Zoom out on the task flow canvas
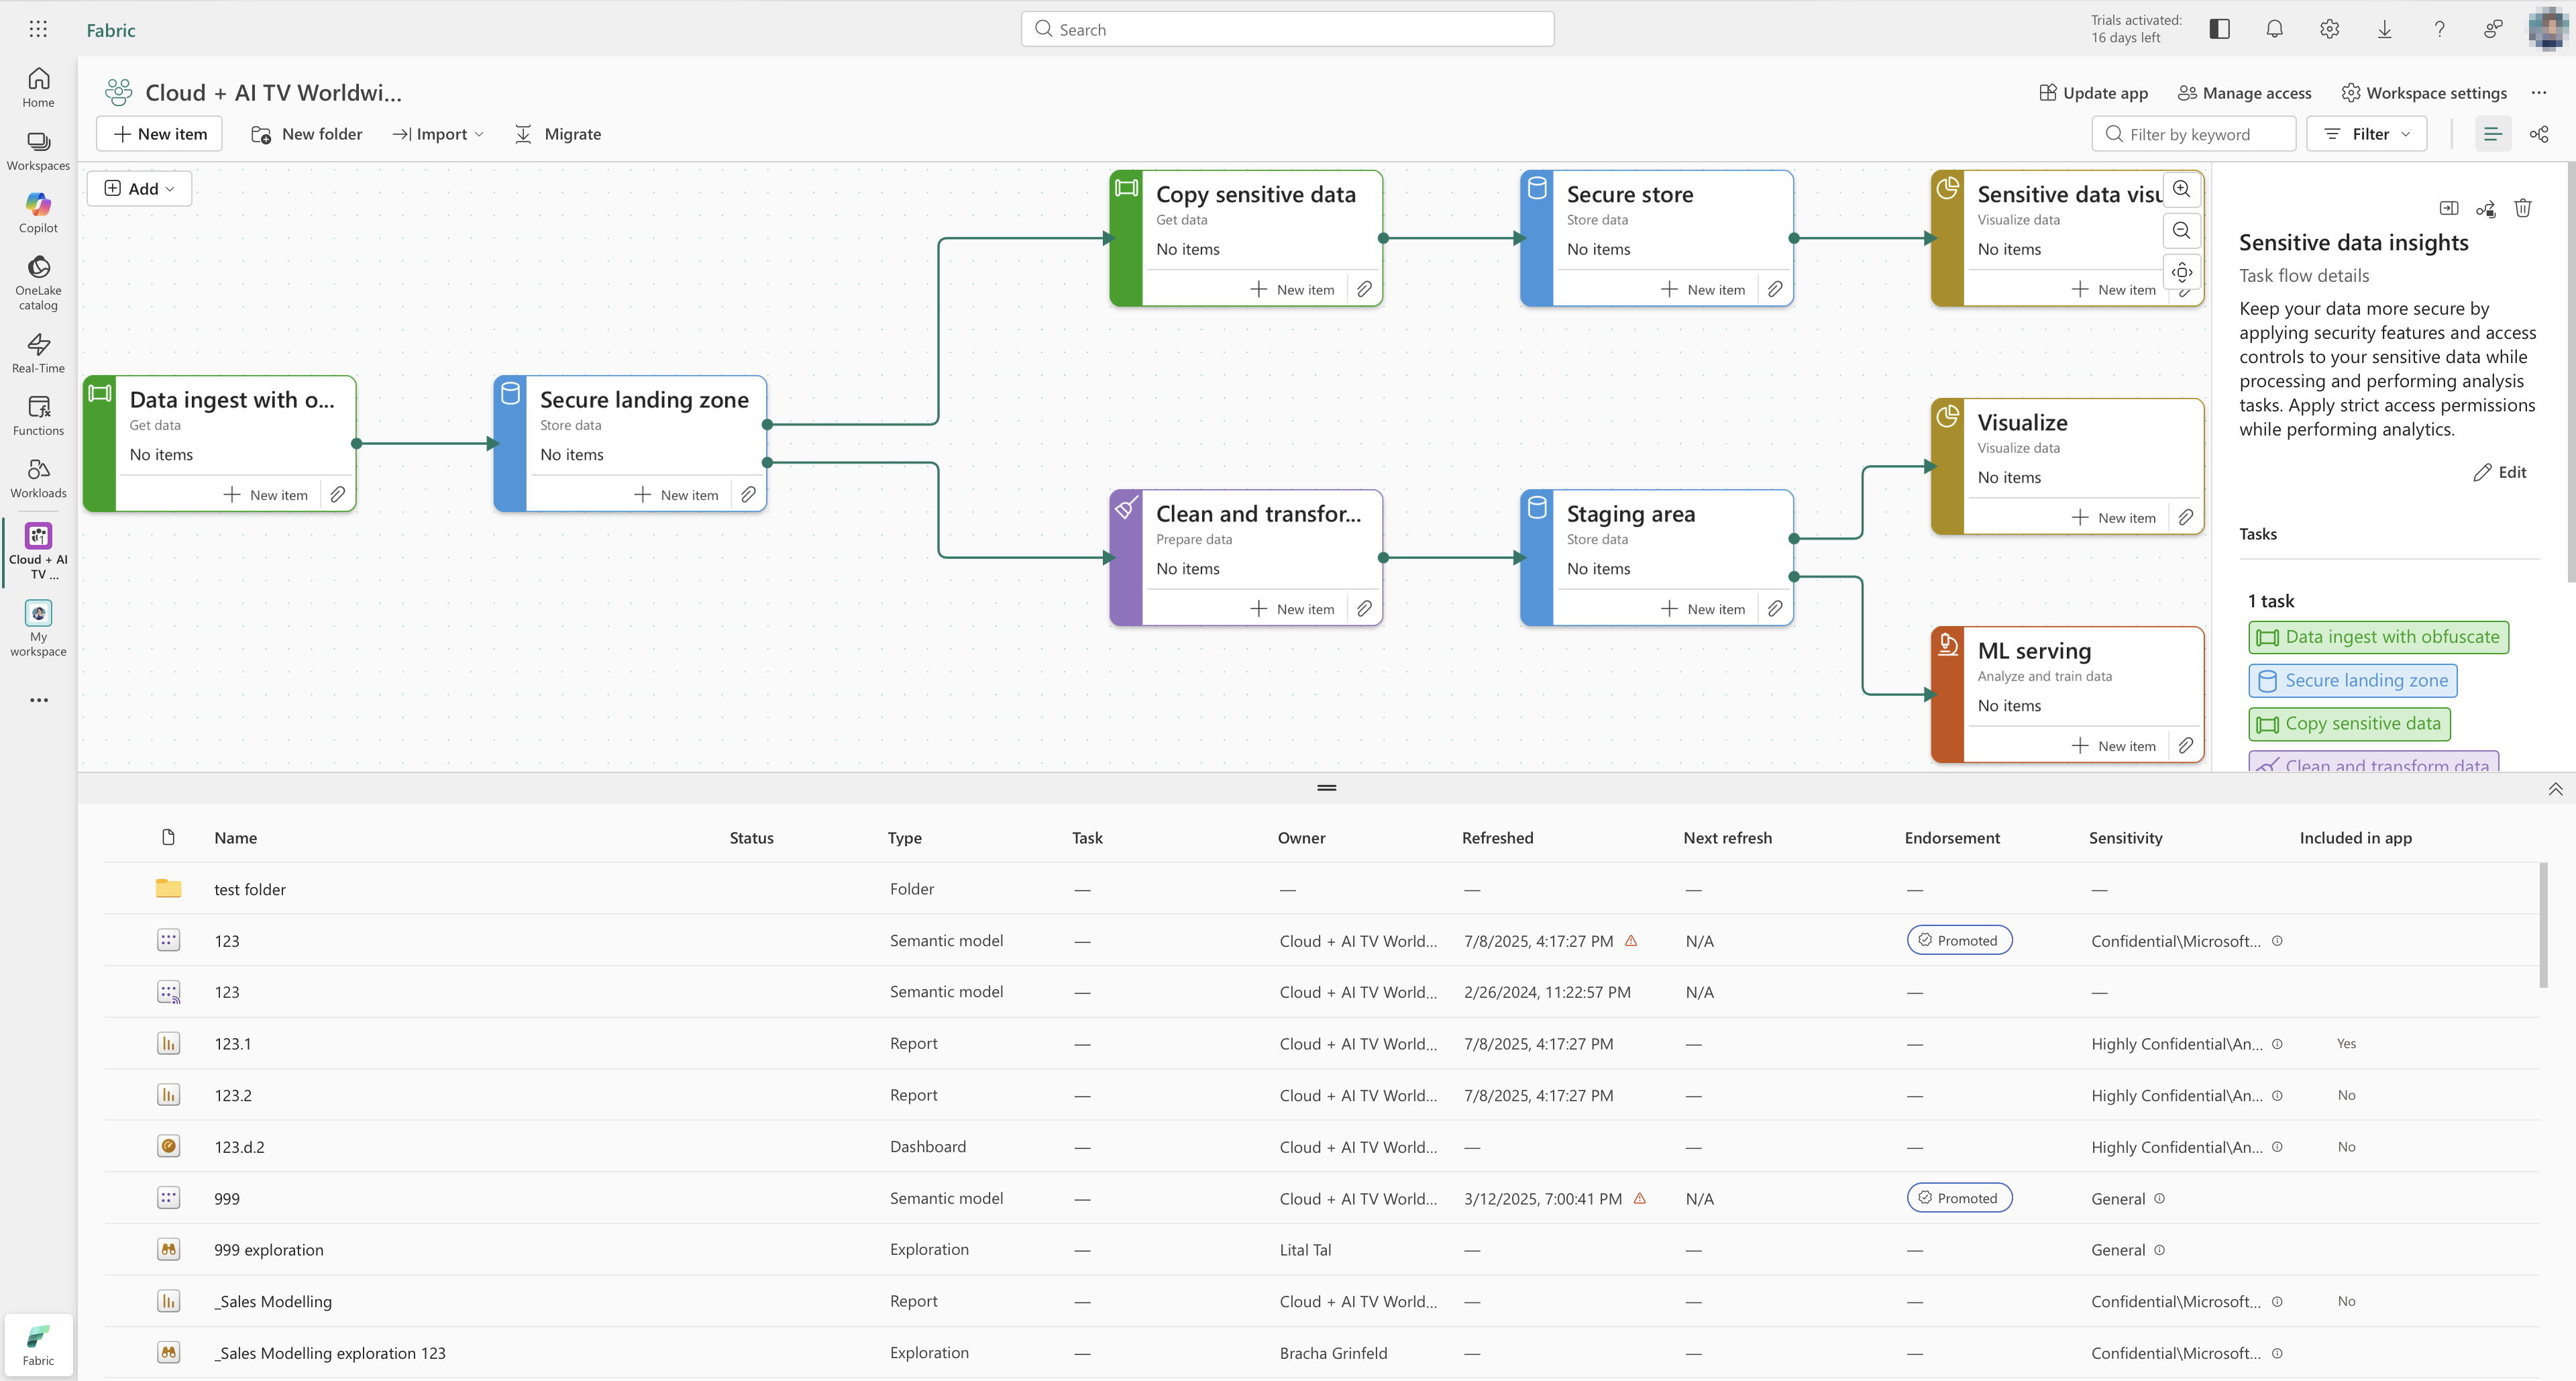The width and height of the screenshot is (2576, 1381). pyautogui.click(x=2181, y=230)
